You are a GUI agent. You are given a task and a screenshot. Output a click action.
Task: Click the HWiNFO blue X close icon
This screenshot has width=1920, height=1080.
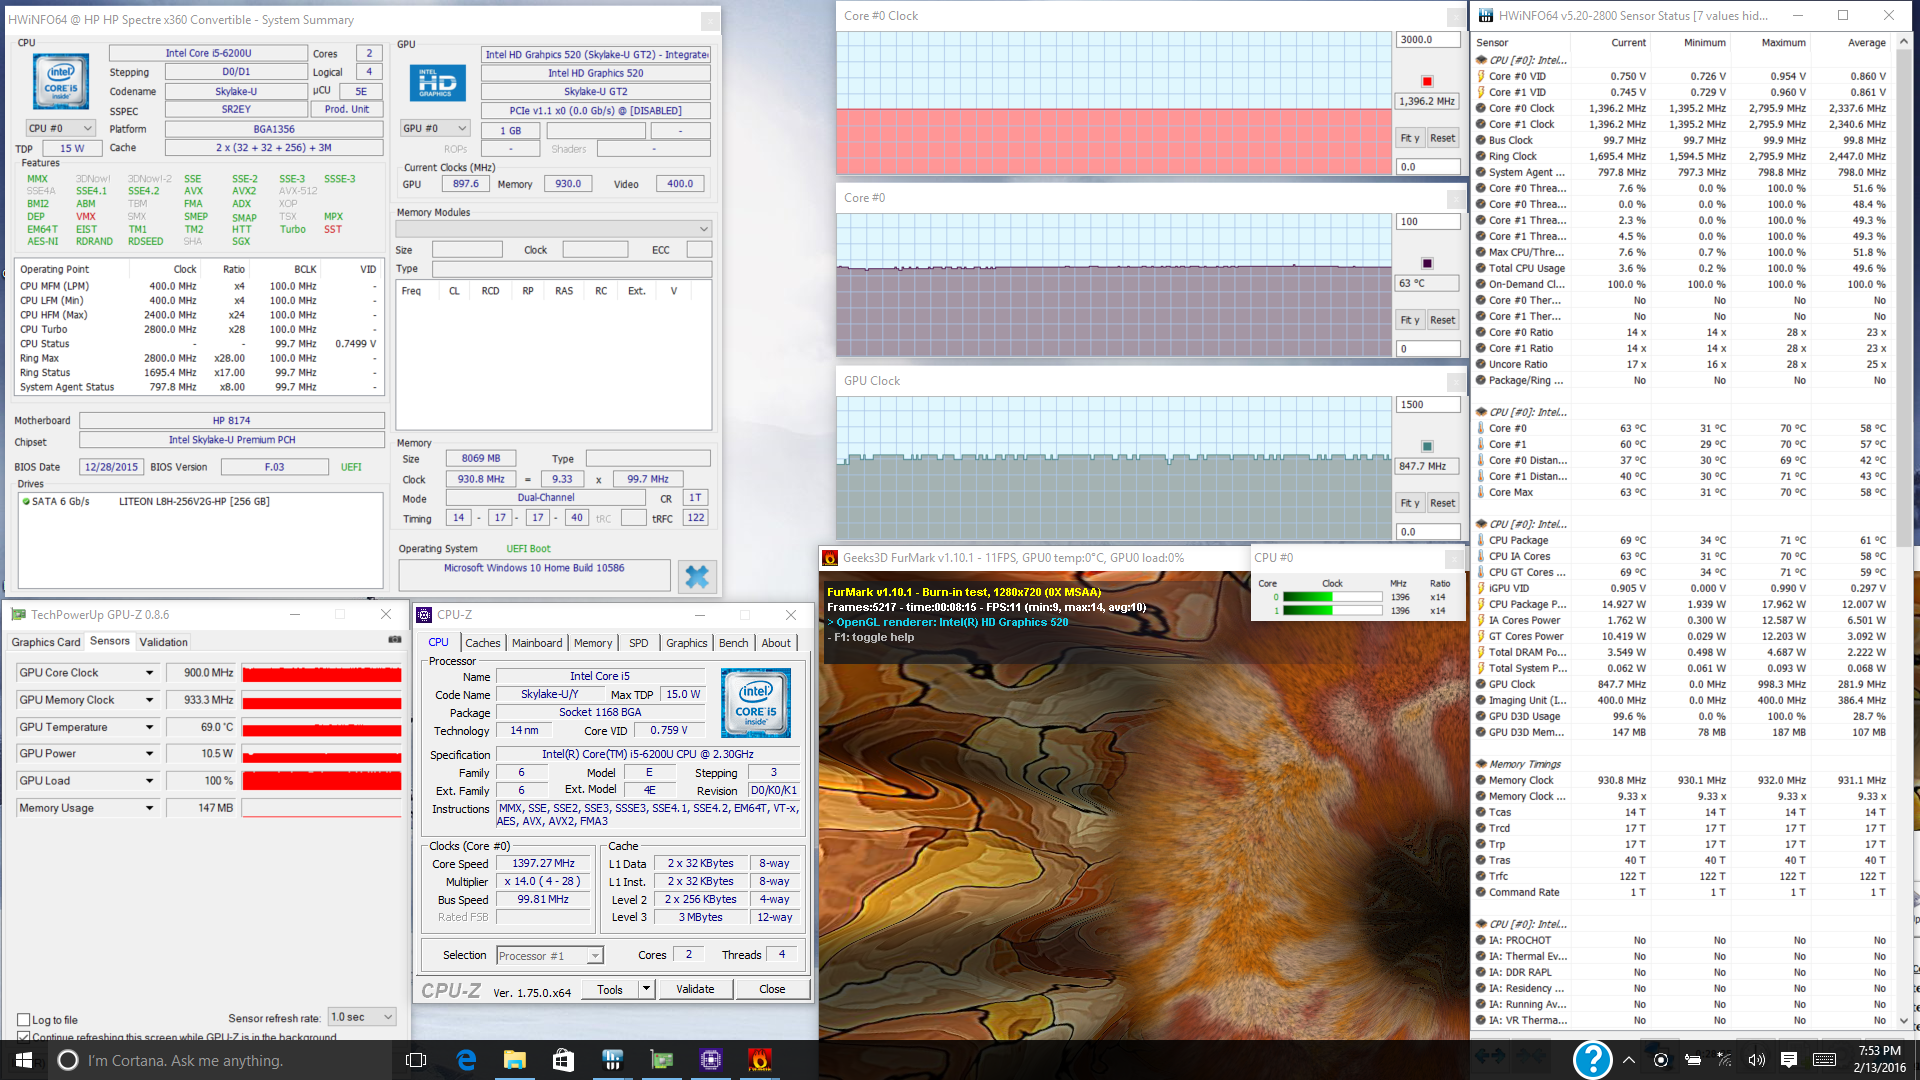point(697,576)
